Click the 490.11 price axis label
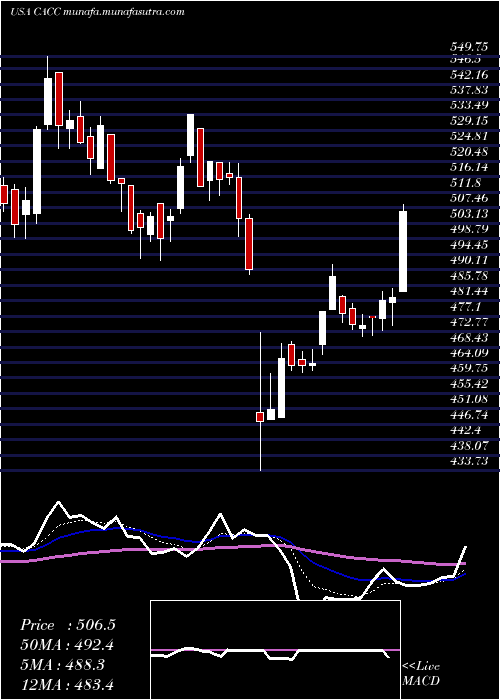 coord(468,260)
